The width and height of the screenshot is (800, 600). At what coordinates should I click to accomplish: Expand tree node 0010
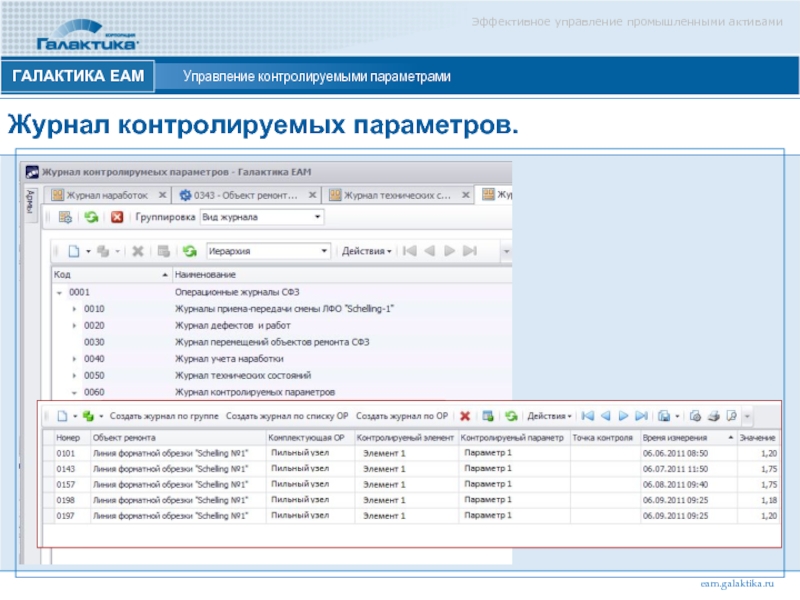[x=74, y=310]
